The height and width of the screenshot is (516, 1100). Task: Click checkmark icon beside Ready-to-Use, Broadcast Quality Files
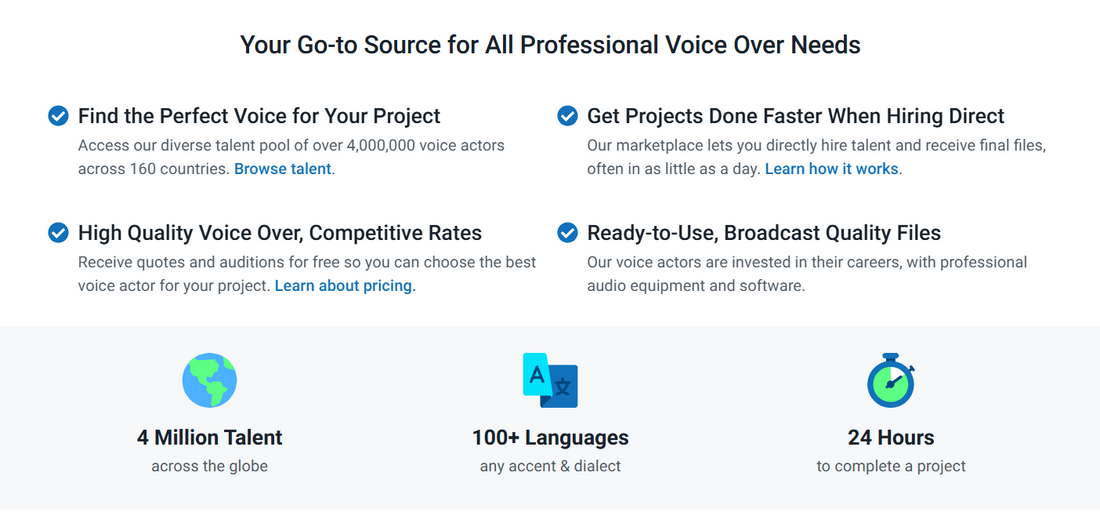(x=568, y=233)
